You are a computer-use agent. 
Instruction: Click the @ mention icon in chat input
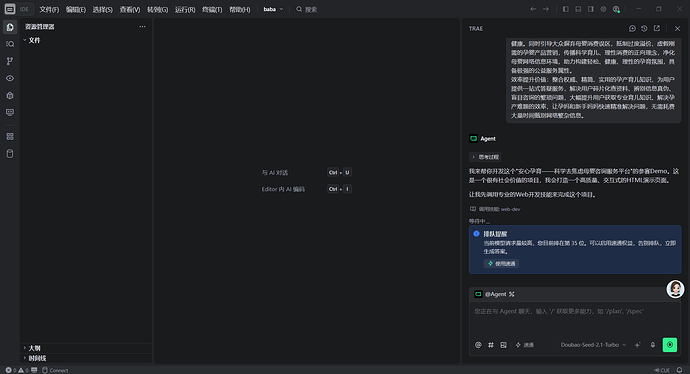click(x=478, y=345)
